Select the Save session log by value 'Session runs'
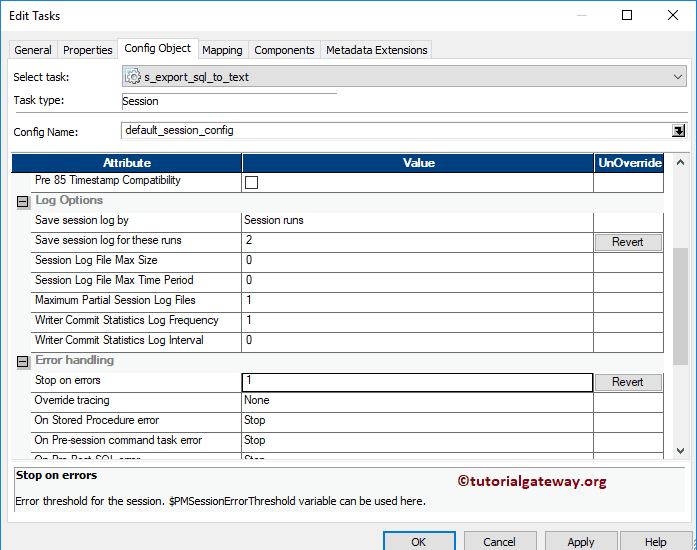 tap(417, 222)
